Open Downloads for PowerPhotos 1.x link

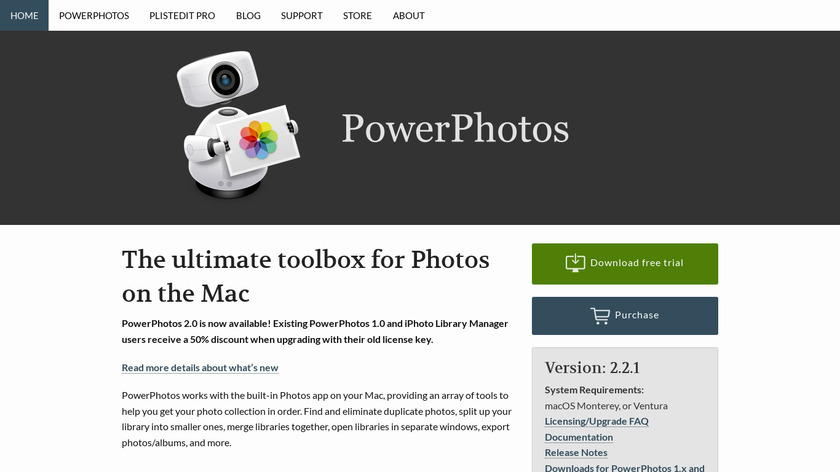coord(625,468)
